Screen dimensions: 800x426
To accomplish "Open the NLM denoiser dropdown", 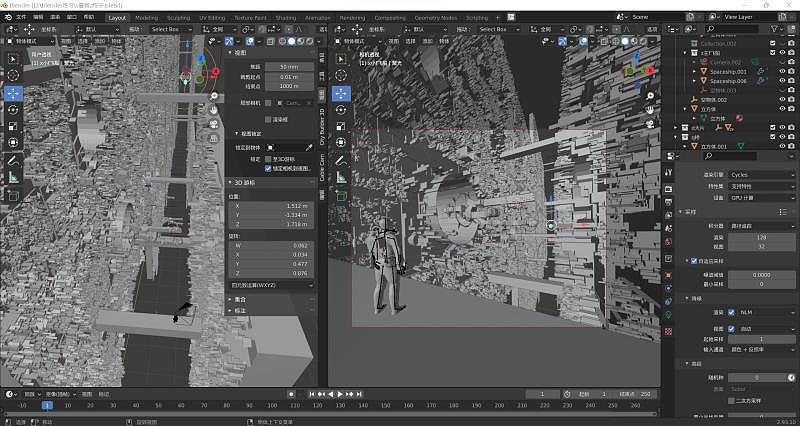I will (x=766, y=312).
